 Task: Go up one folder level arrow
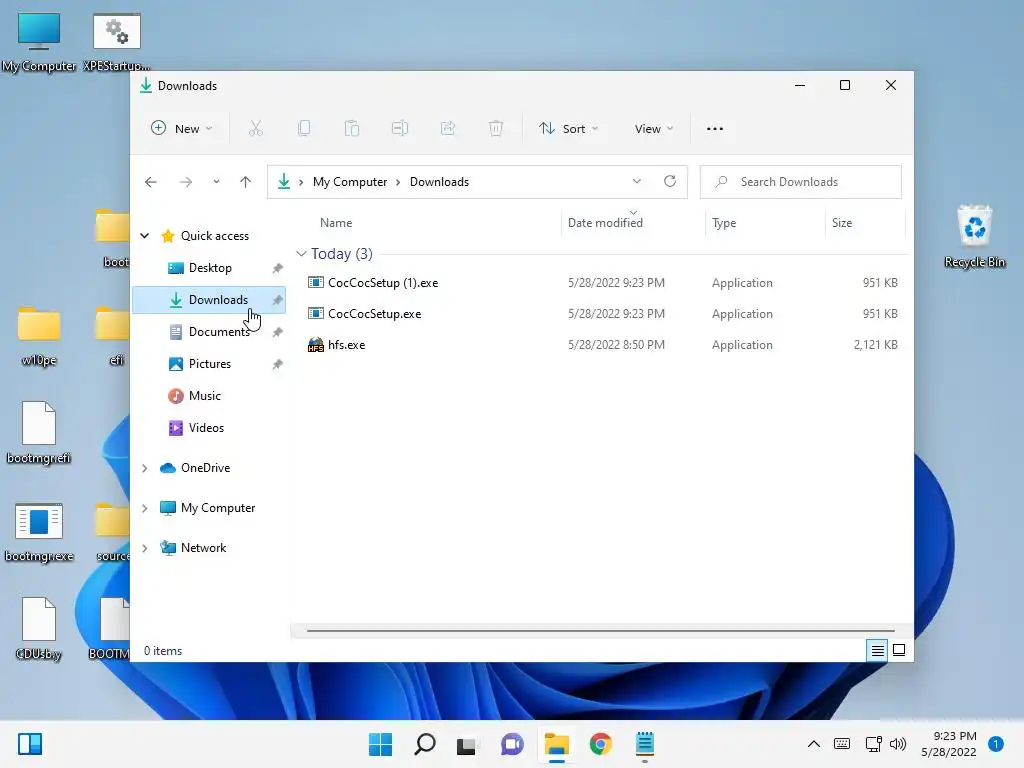(246, 182)
